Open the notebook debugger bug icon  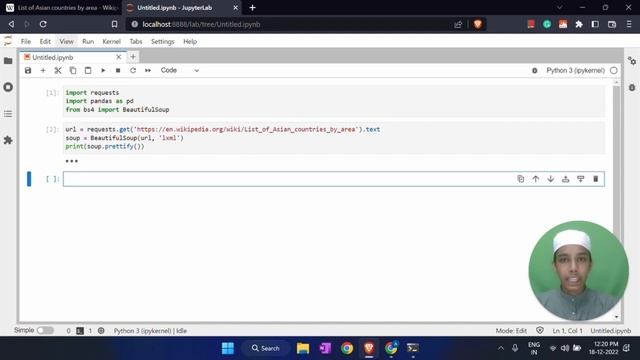tap(535, 71)
